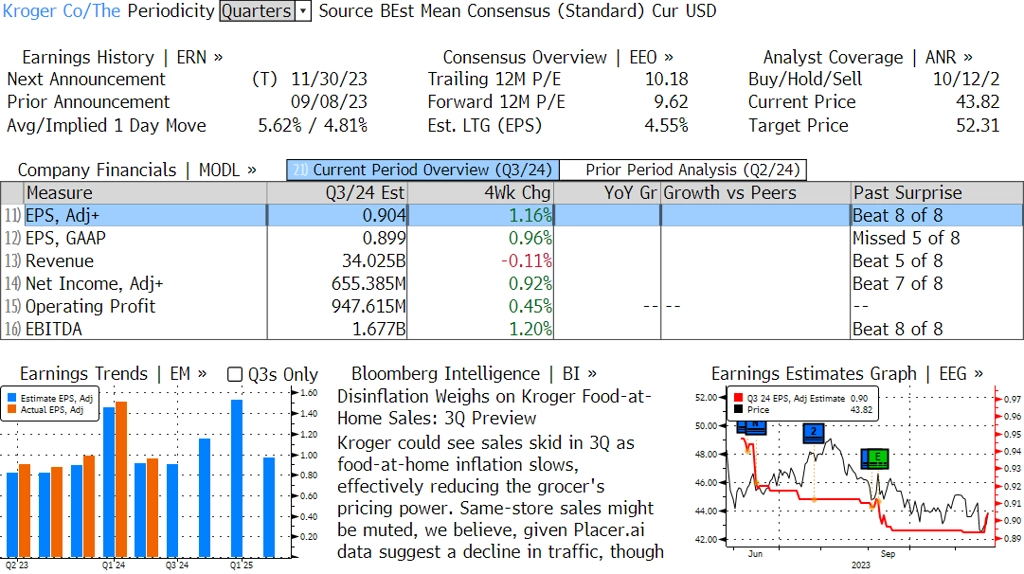The width and height of the screenshot is (1024, 574).
Task: Select row 12 EPS, GAAP
Action: tap(512, 238)
